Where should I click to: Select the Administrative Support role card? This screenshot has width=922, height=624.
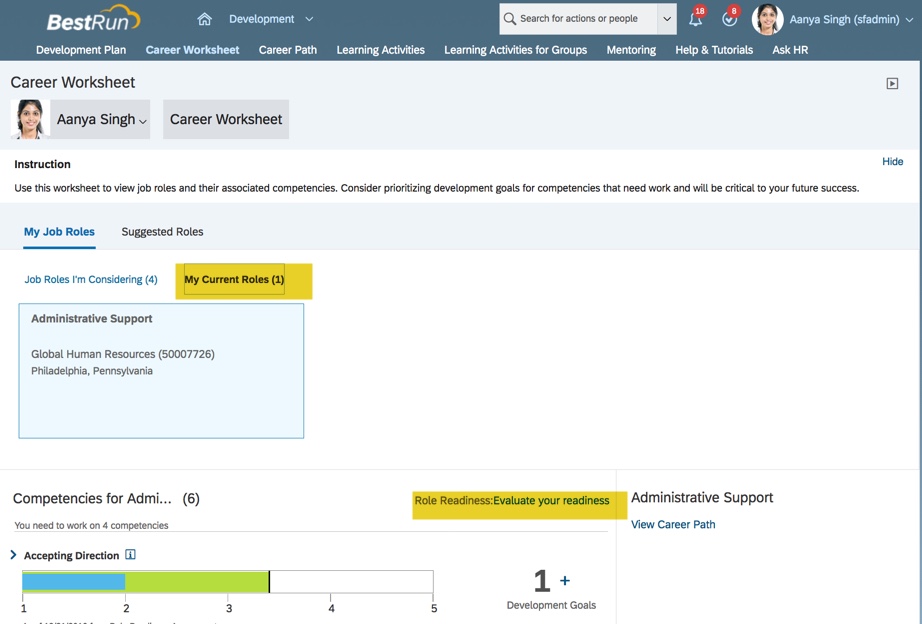[161, 371]
